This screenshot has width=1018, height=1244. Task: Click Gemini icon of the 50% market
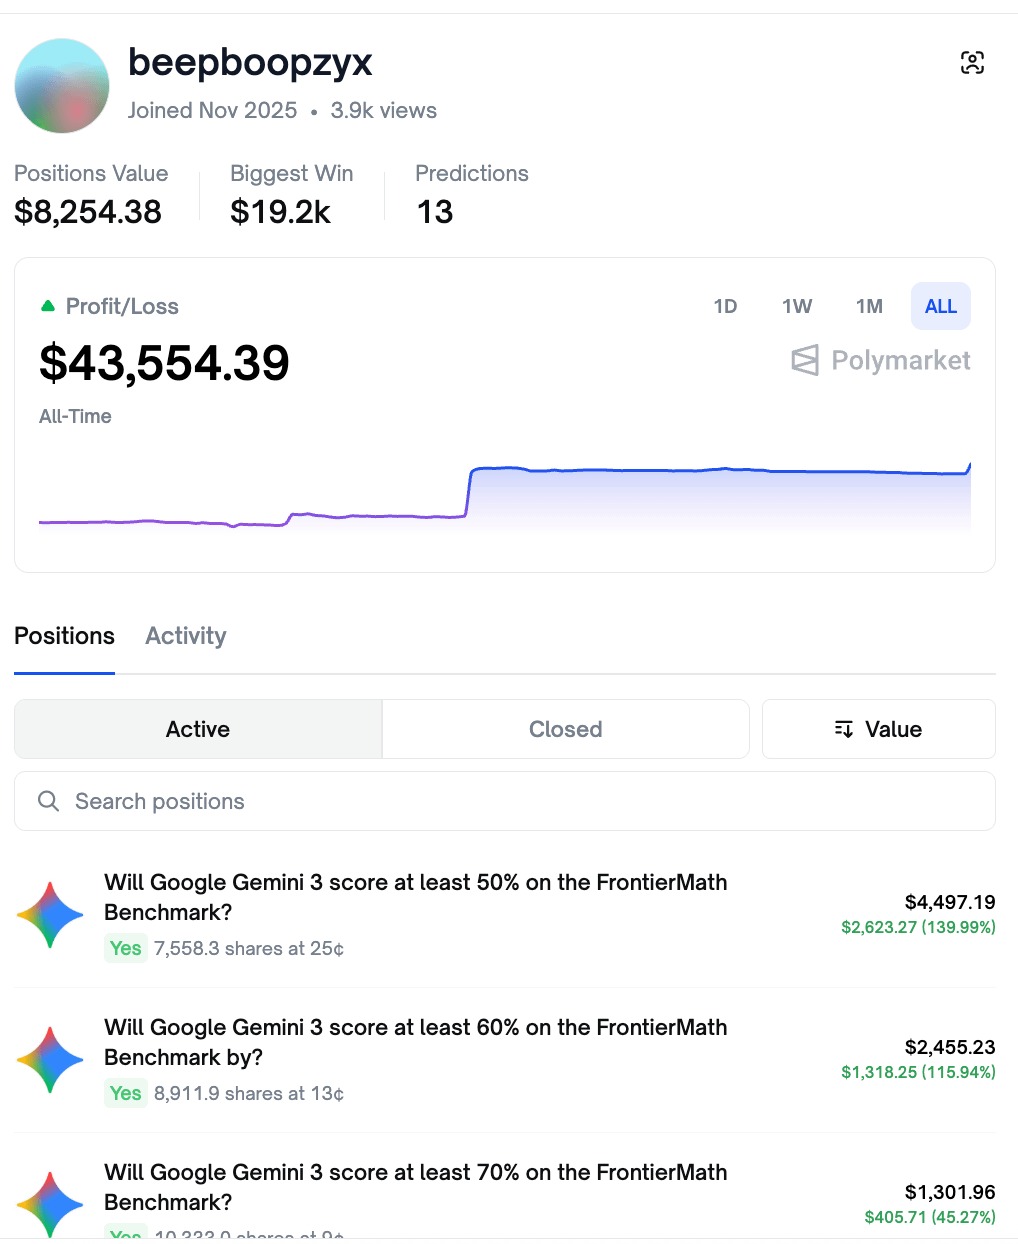50,915
